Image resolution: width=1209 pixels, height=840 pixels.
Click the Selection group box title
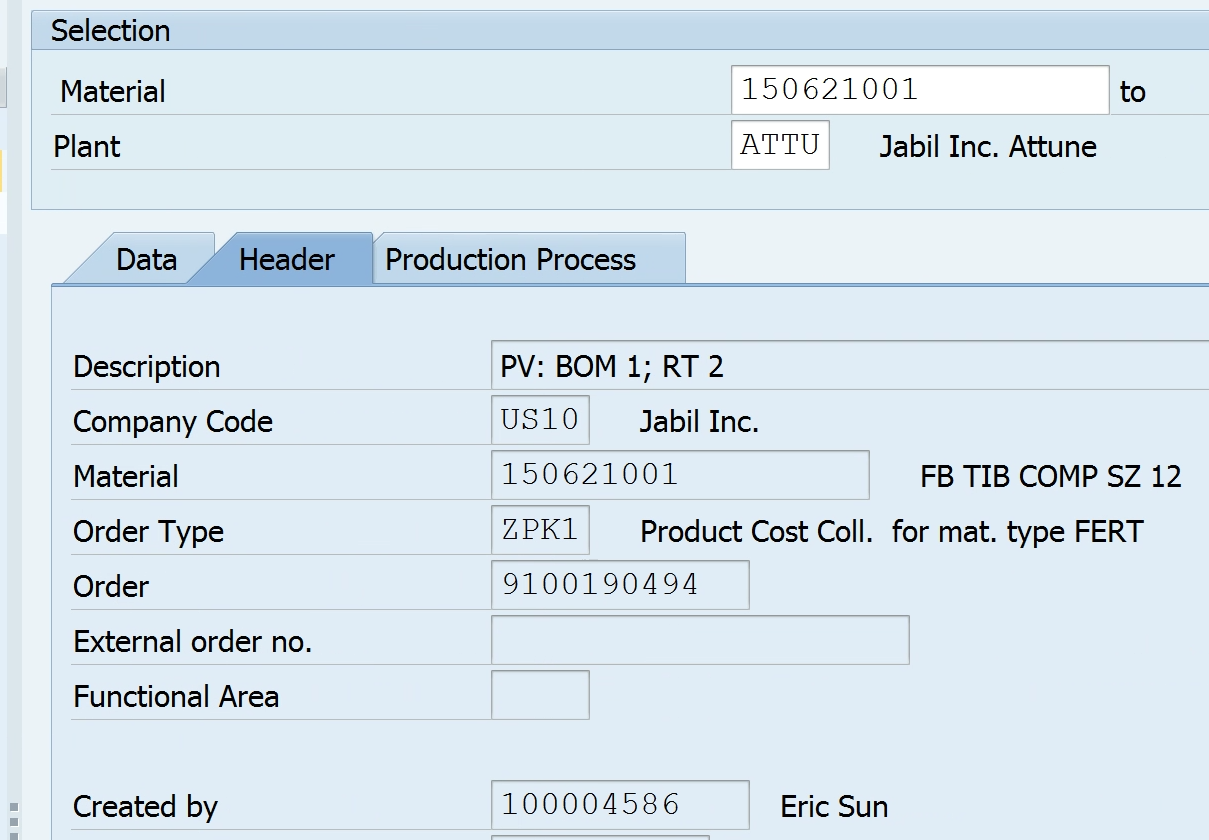click(111, 31)
